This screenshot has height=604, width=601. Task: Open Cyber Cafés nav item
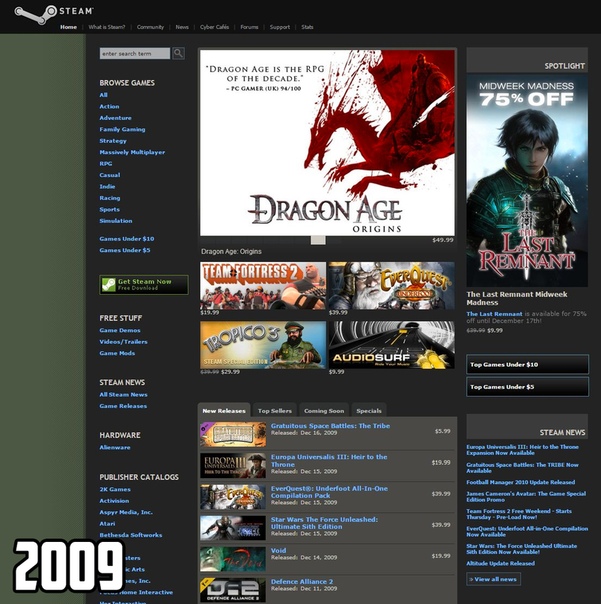(x=214, y=27)
